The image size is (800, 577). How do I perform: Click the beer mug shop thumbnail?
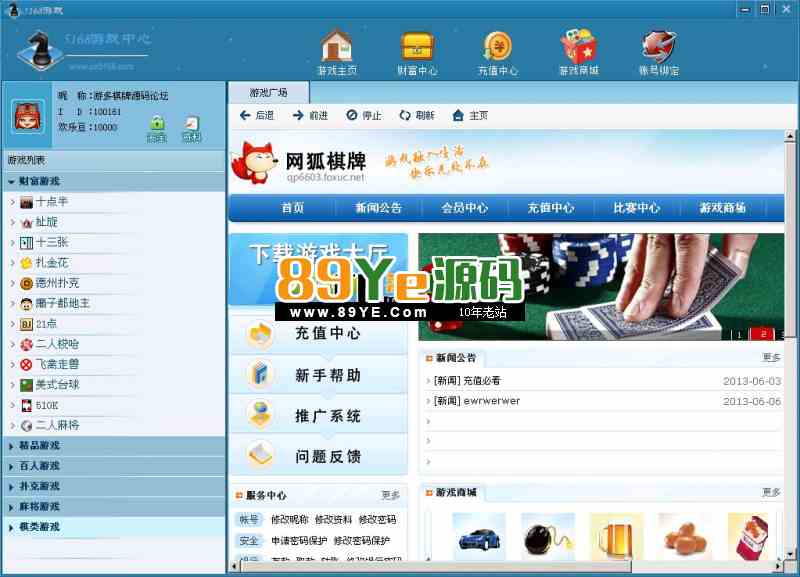(x=616, y=537)
